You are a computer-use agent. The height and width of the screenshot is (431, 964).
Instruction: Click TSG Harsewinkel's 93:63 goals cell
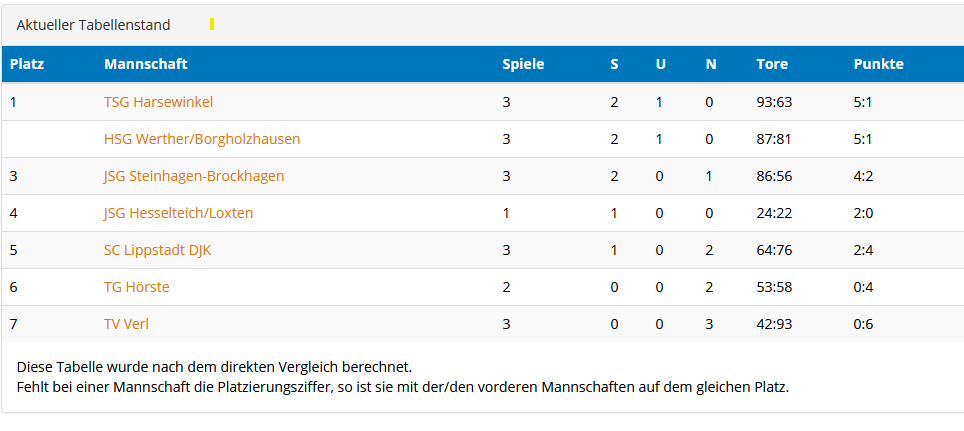coord(774,102)
